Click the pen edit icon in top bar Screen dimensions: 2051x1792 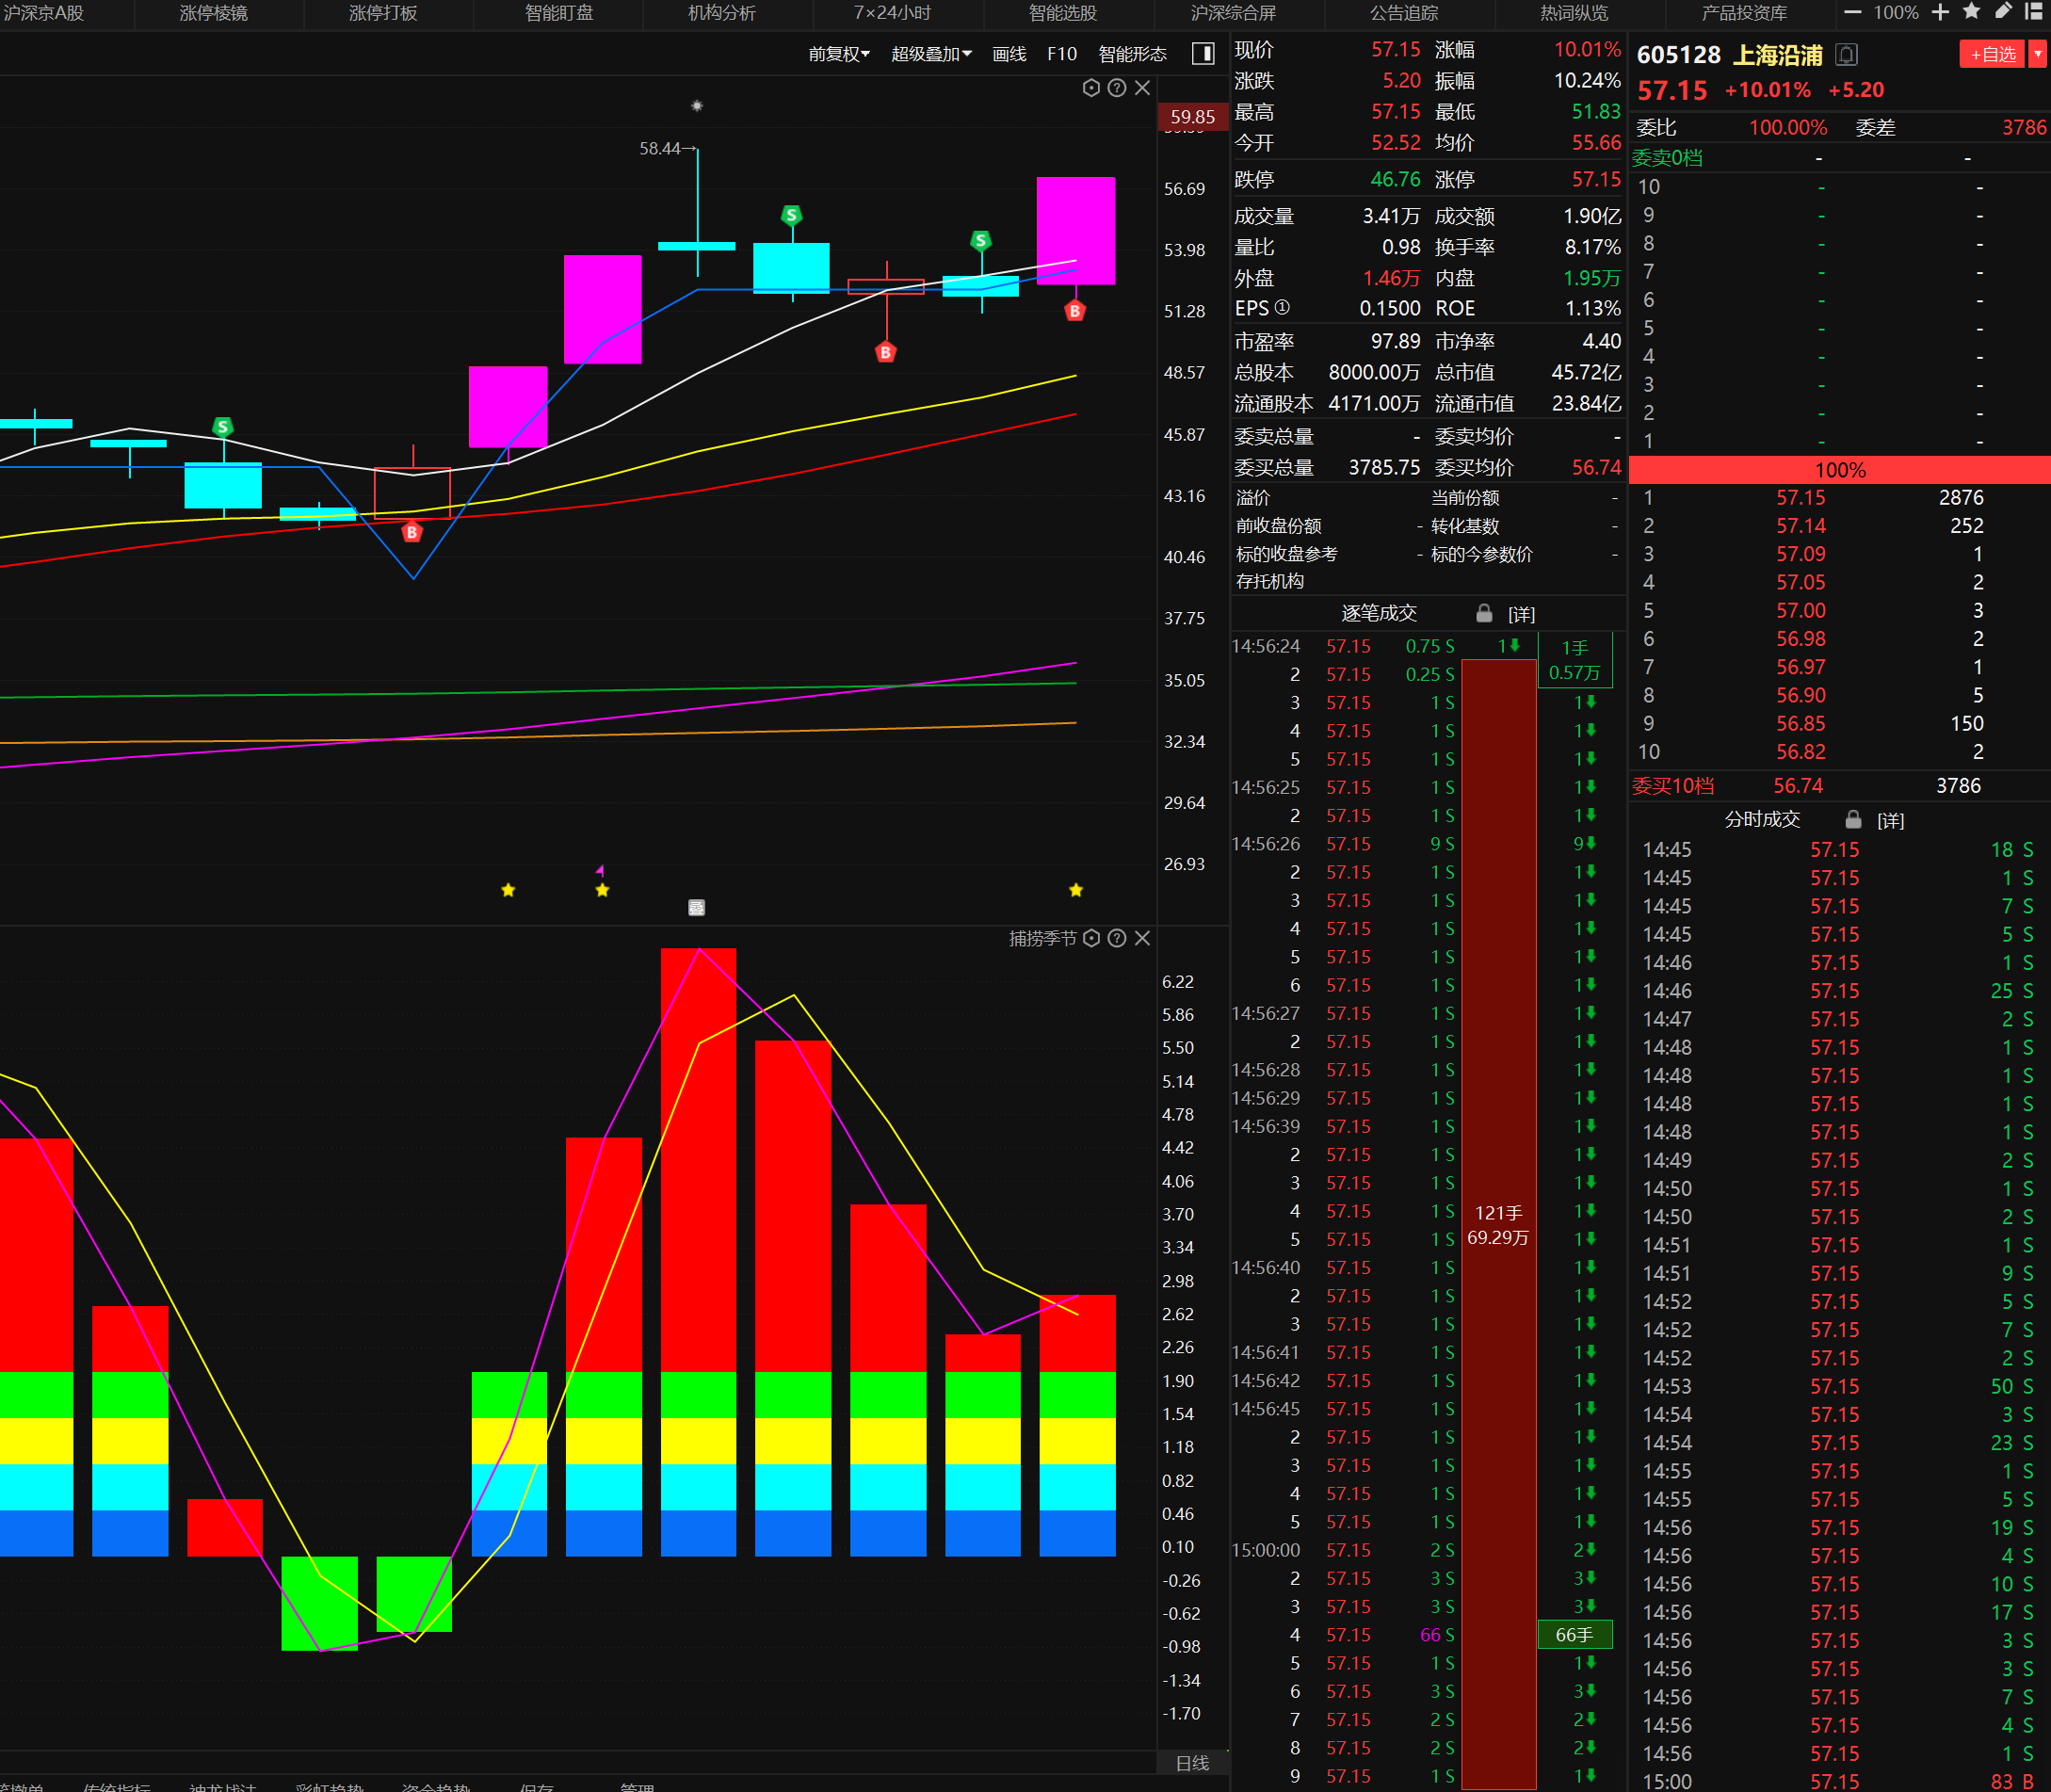pyautogui.click(x=2003, y=11)
